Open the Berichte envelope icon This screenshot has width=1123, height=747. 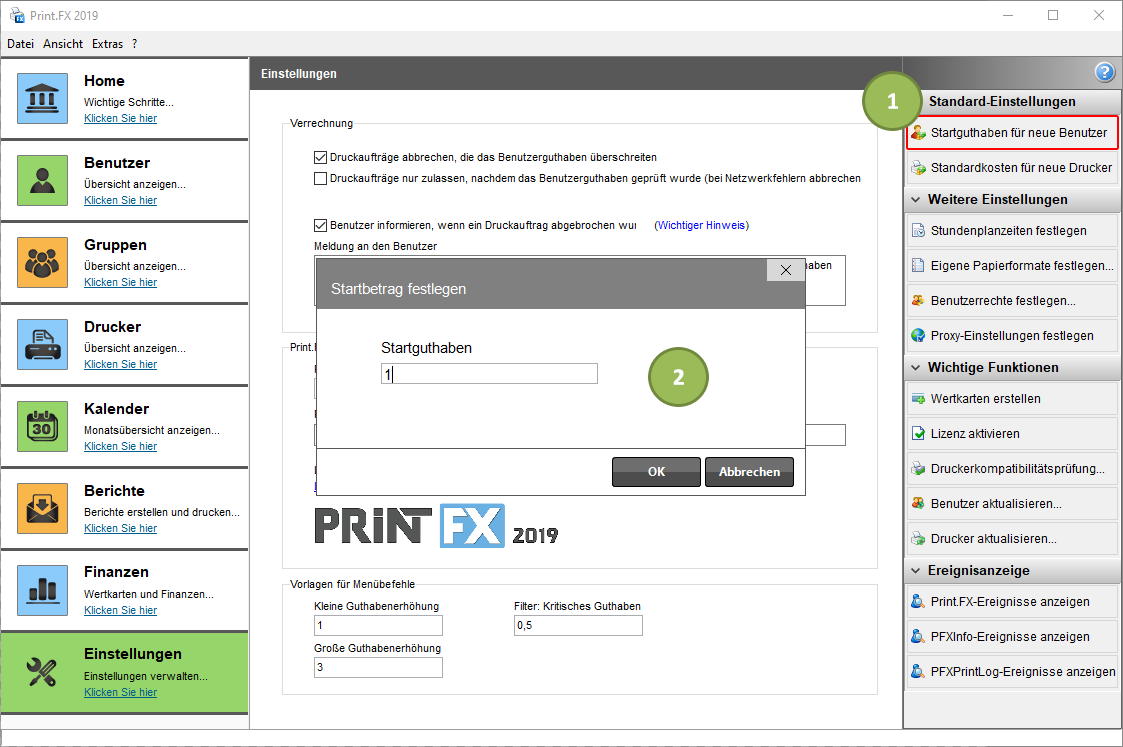42,508
